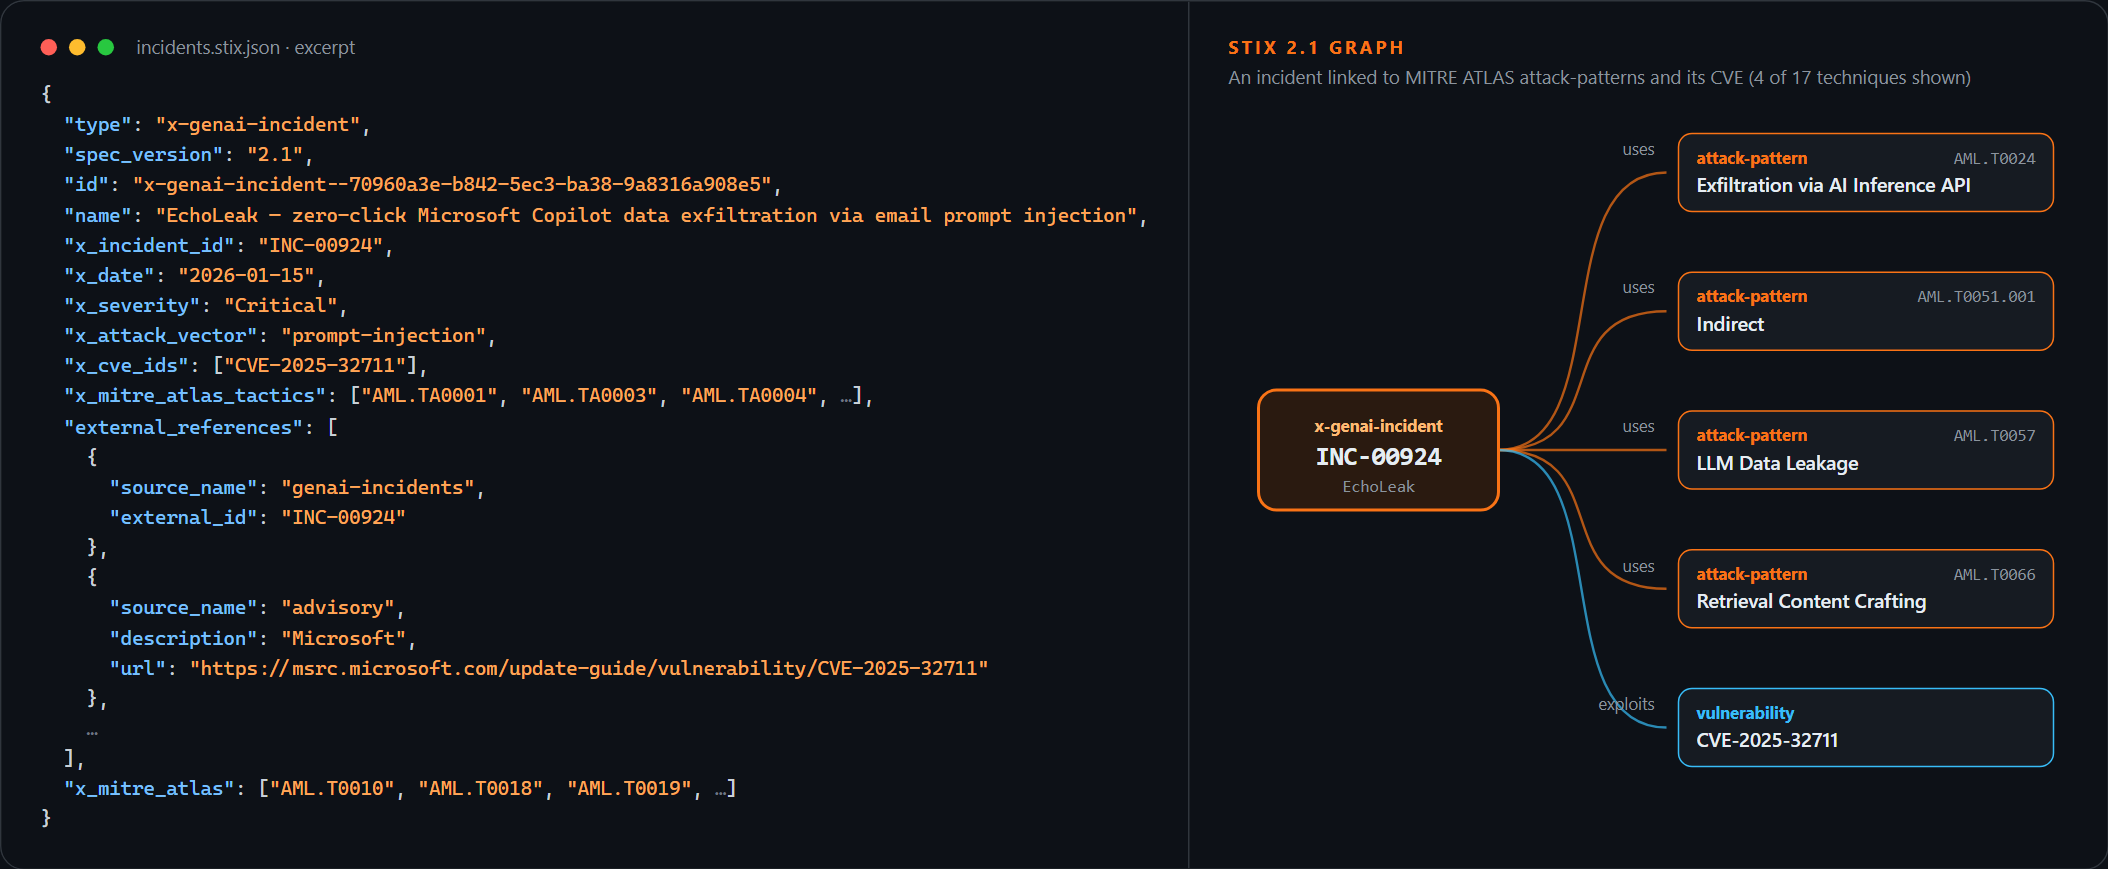Click the "AML.TA0003" tactic value
This screenshot has width=2108, height=869.
(x=589, y=395)
